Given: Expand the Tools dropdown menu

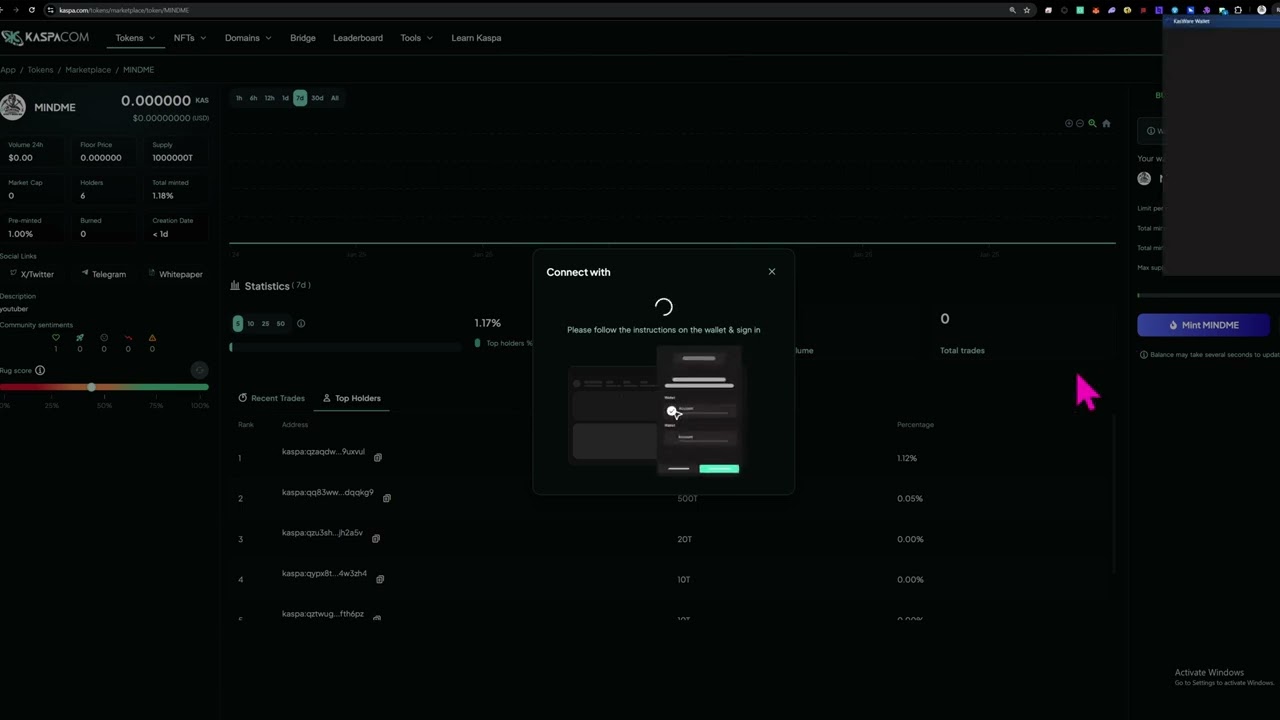Looking at the screenshot, I should (416, 38).
